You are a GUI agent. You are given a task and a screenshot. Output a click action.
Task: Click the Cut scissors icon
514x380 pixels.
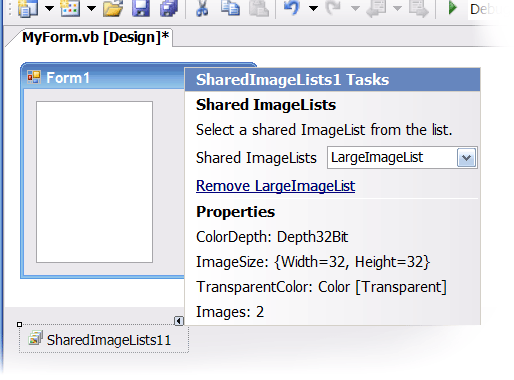tap(202, 8)
